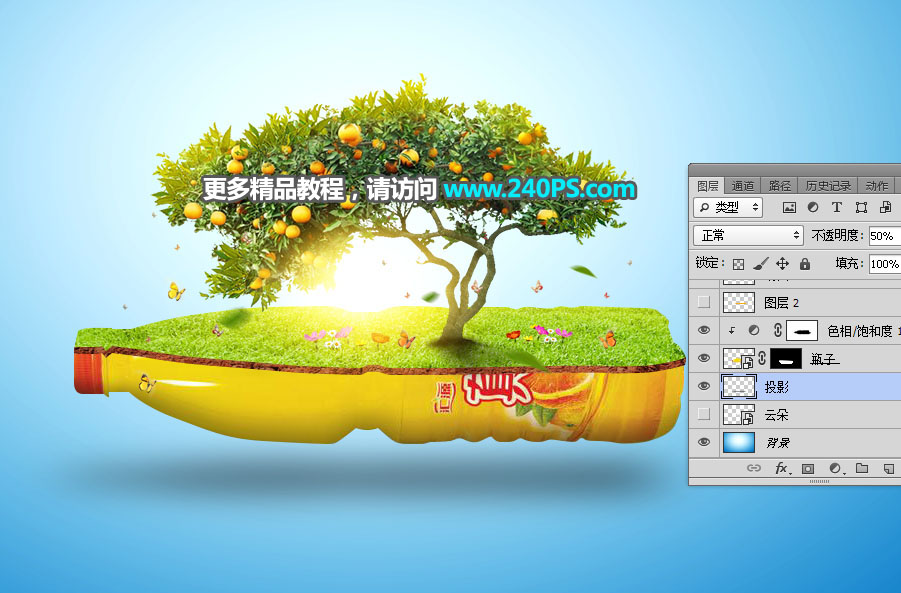Switch to the 动作 tab
The height and width of the screenshot is (593, 901).
[876, 186]
